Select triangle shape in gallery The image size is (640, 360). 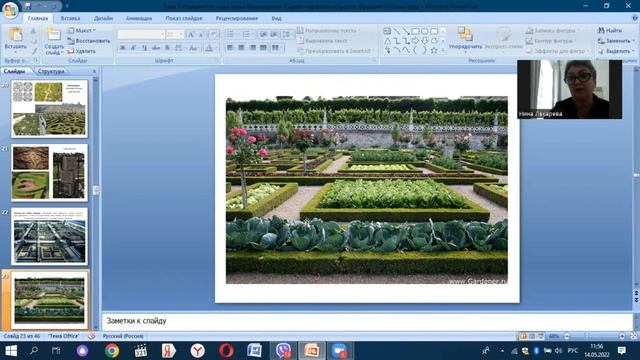[x=387, y=41]
